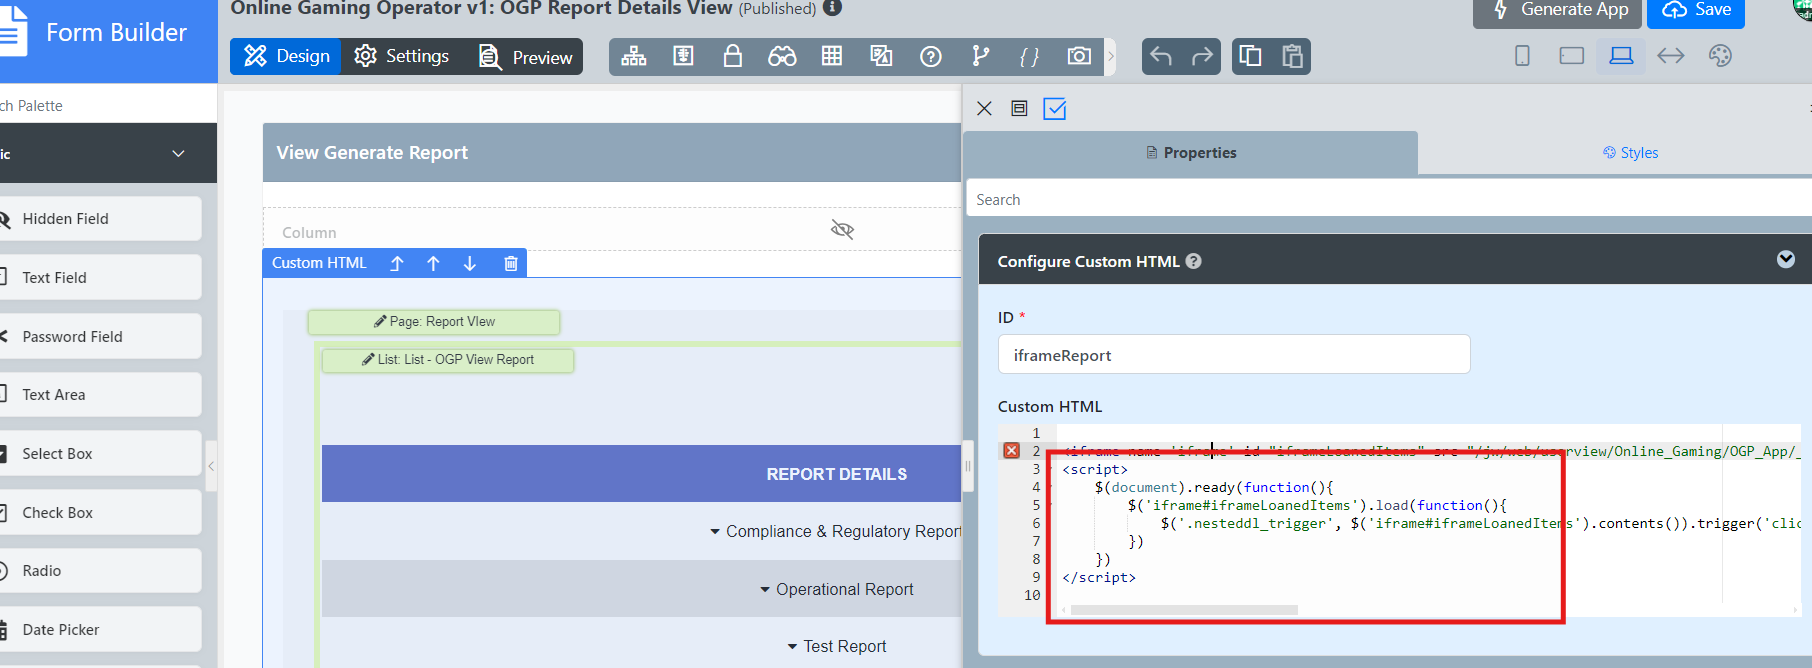Click the binoculars icon in the toolbar
The width and height of the screenshot is (1812, 668).
coord(782,56)
